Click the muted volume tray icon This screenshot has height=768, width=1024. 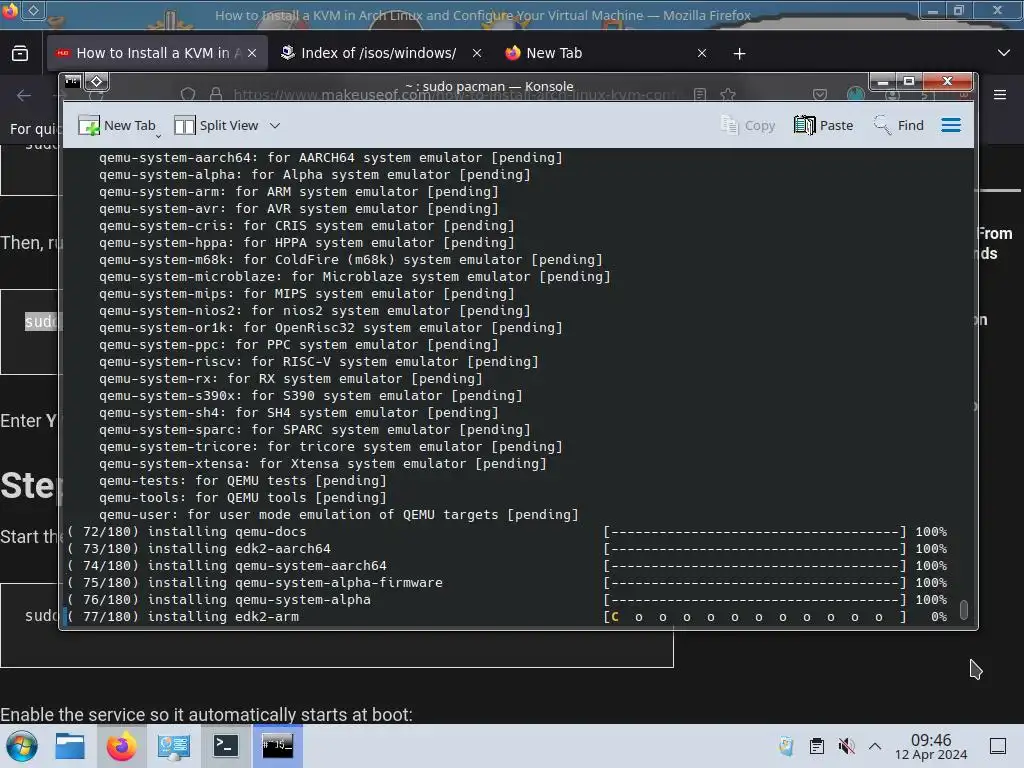tap(846, 746)
